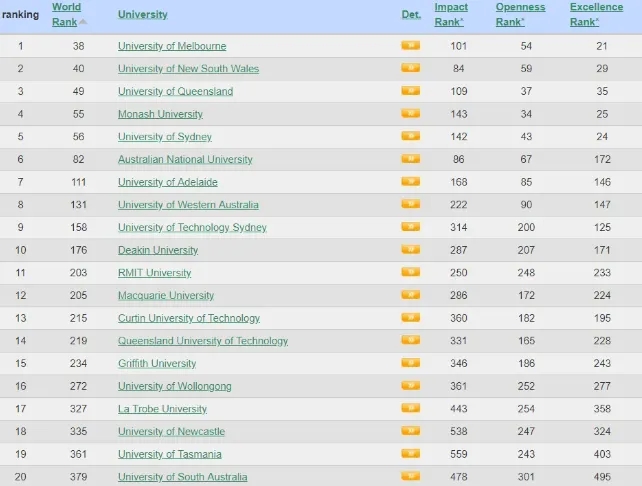Viewport: 642px width, 486px height.
Task: Open details icon for University of Adelaide
Action: click(x=411, y=181)
